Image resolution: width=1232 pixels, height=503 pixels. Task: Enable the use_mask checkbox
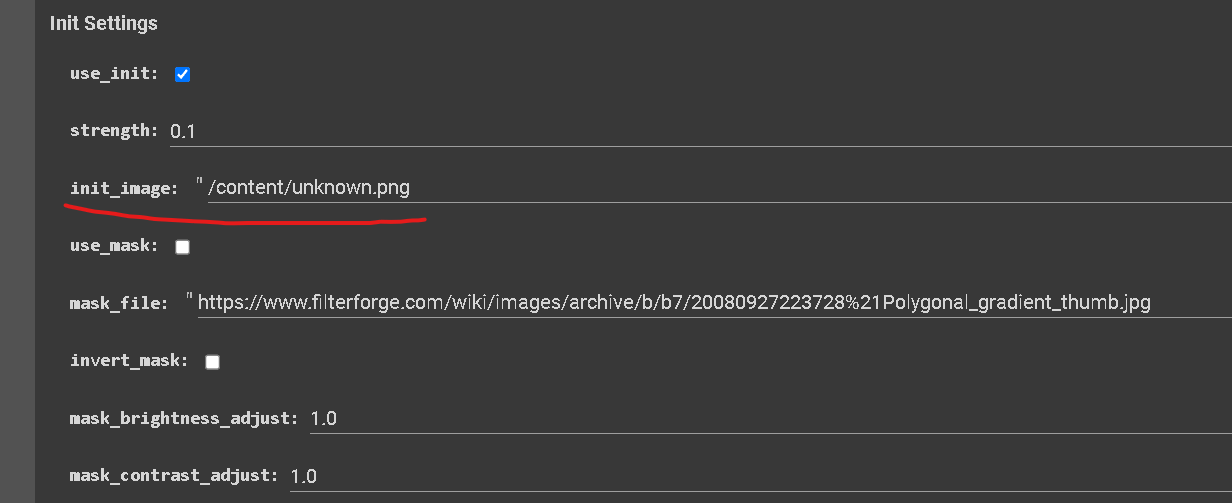(x=182, y=246)
